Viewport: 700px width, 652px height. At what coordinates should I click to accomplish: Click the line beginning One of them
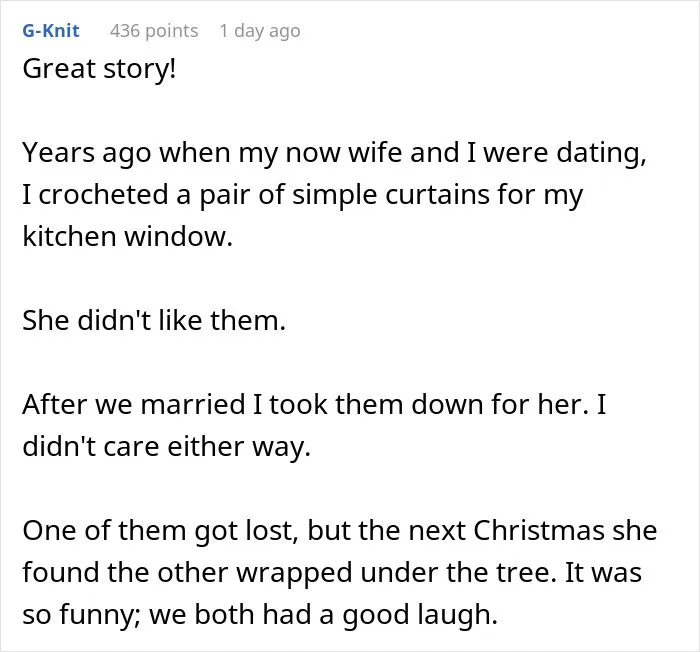(x=340, y=530)
